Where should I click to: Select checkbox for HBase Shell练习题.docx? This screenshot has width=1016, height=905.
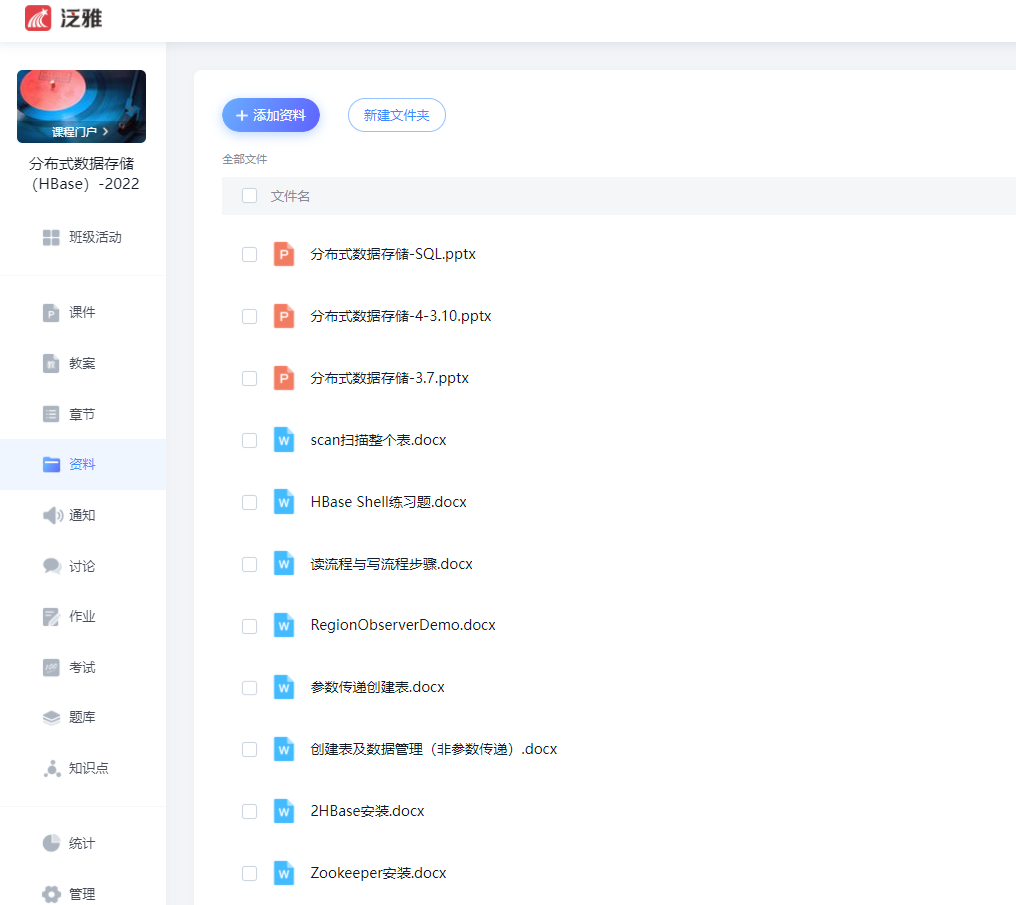[x=249, y=502]
